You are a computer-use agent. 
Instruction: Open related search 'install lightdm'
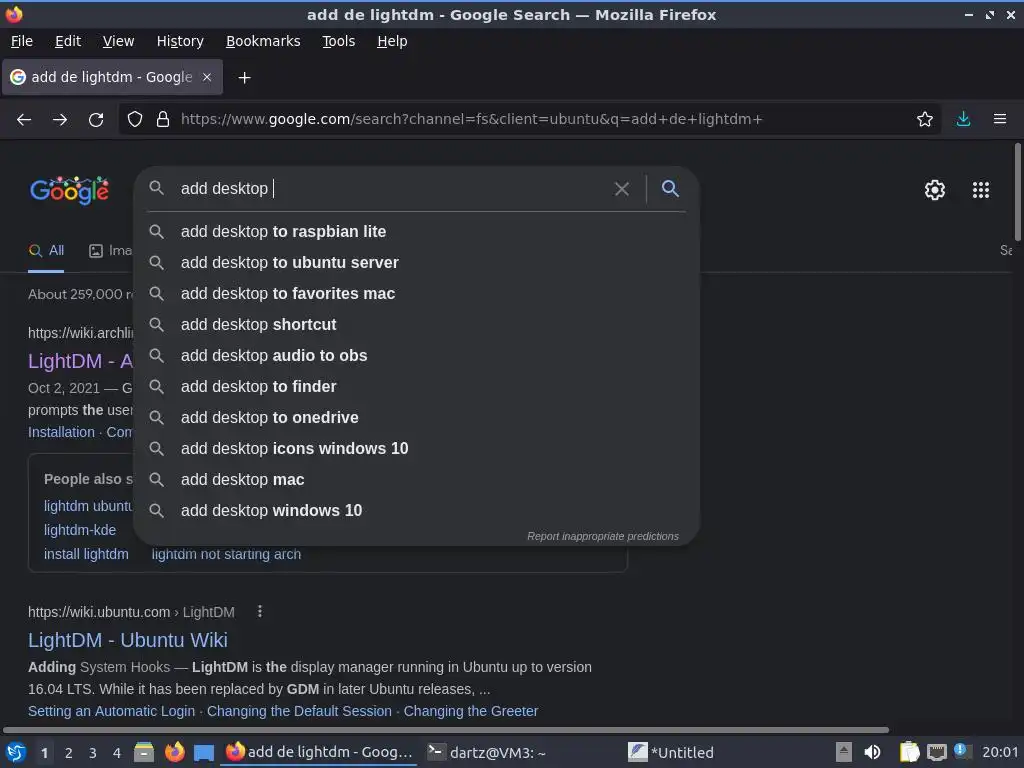86,554
